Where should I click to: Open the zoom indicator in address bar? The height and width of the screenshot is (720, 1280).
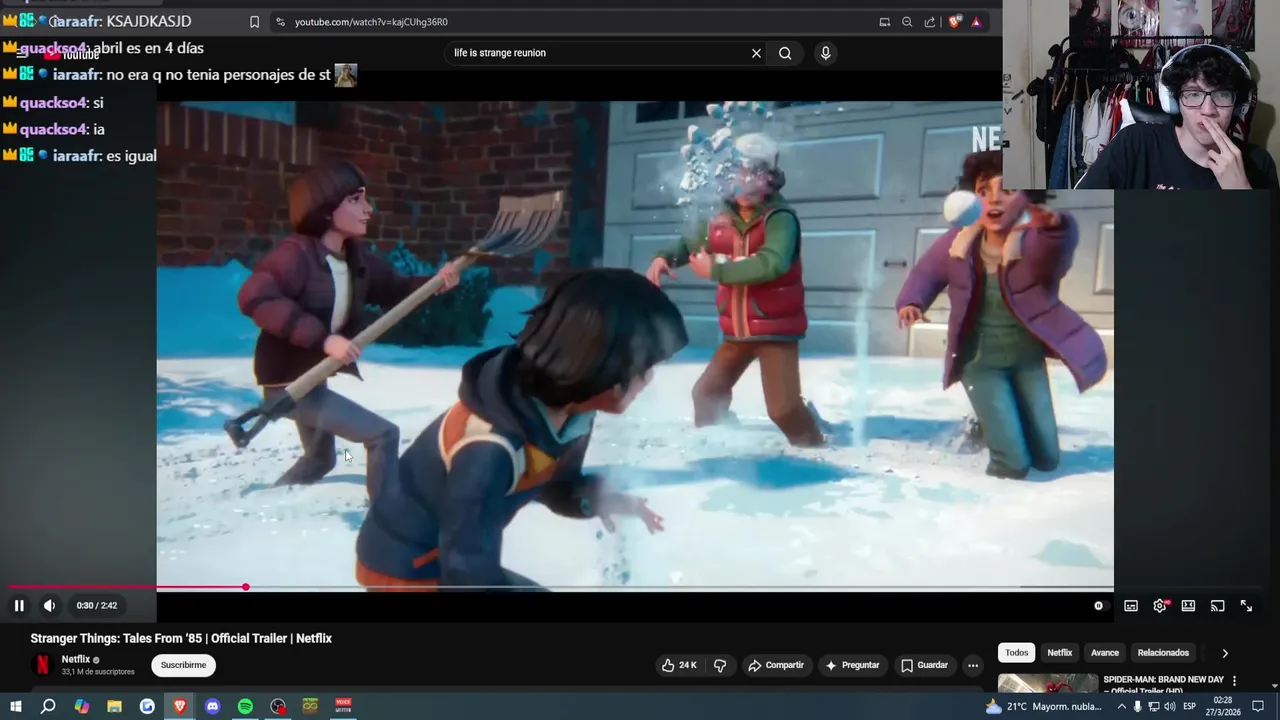[907, 22]
